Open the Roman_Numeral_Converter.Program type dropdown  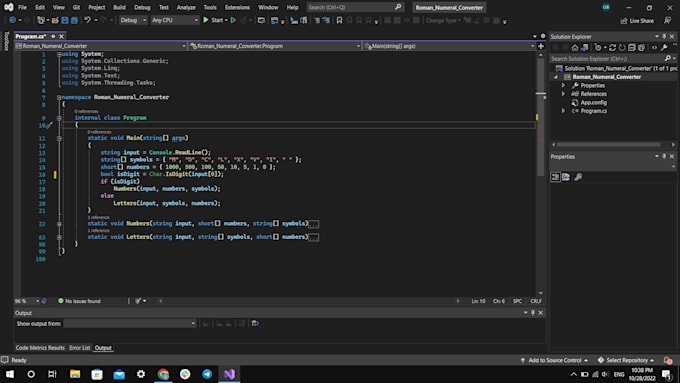(275, 46)
